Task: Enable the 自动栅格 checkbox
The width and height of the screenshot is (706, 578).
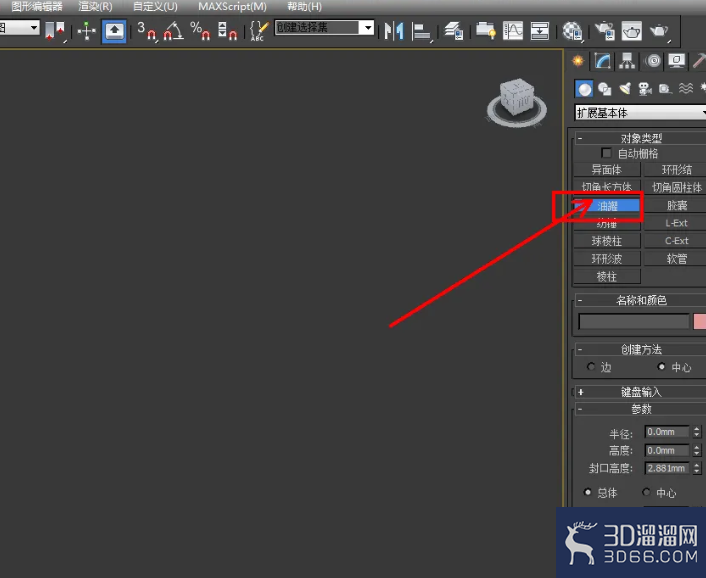Action: [x=606, y=153]
